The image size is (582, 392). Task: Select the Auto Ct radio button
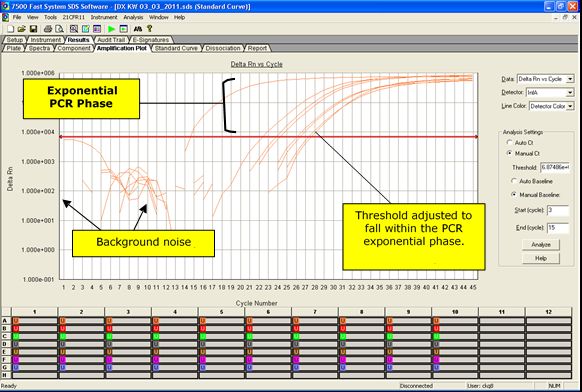click(510, 143)
